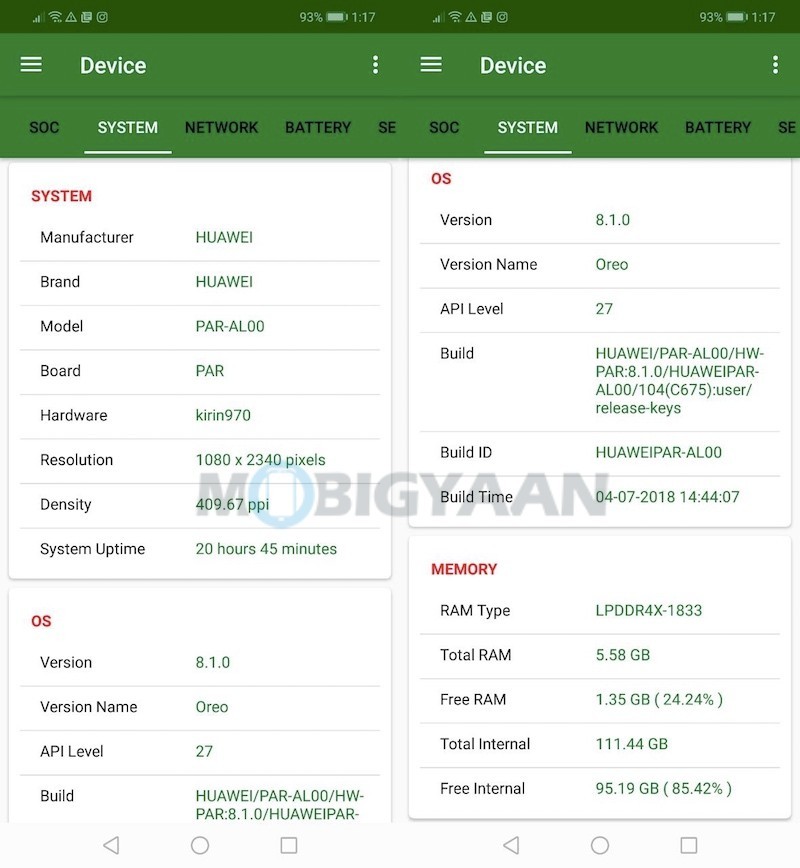Tap home navigation button in left screenshot
The image size is (800, 868).
(200, 845)
